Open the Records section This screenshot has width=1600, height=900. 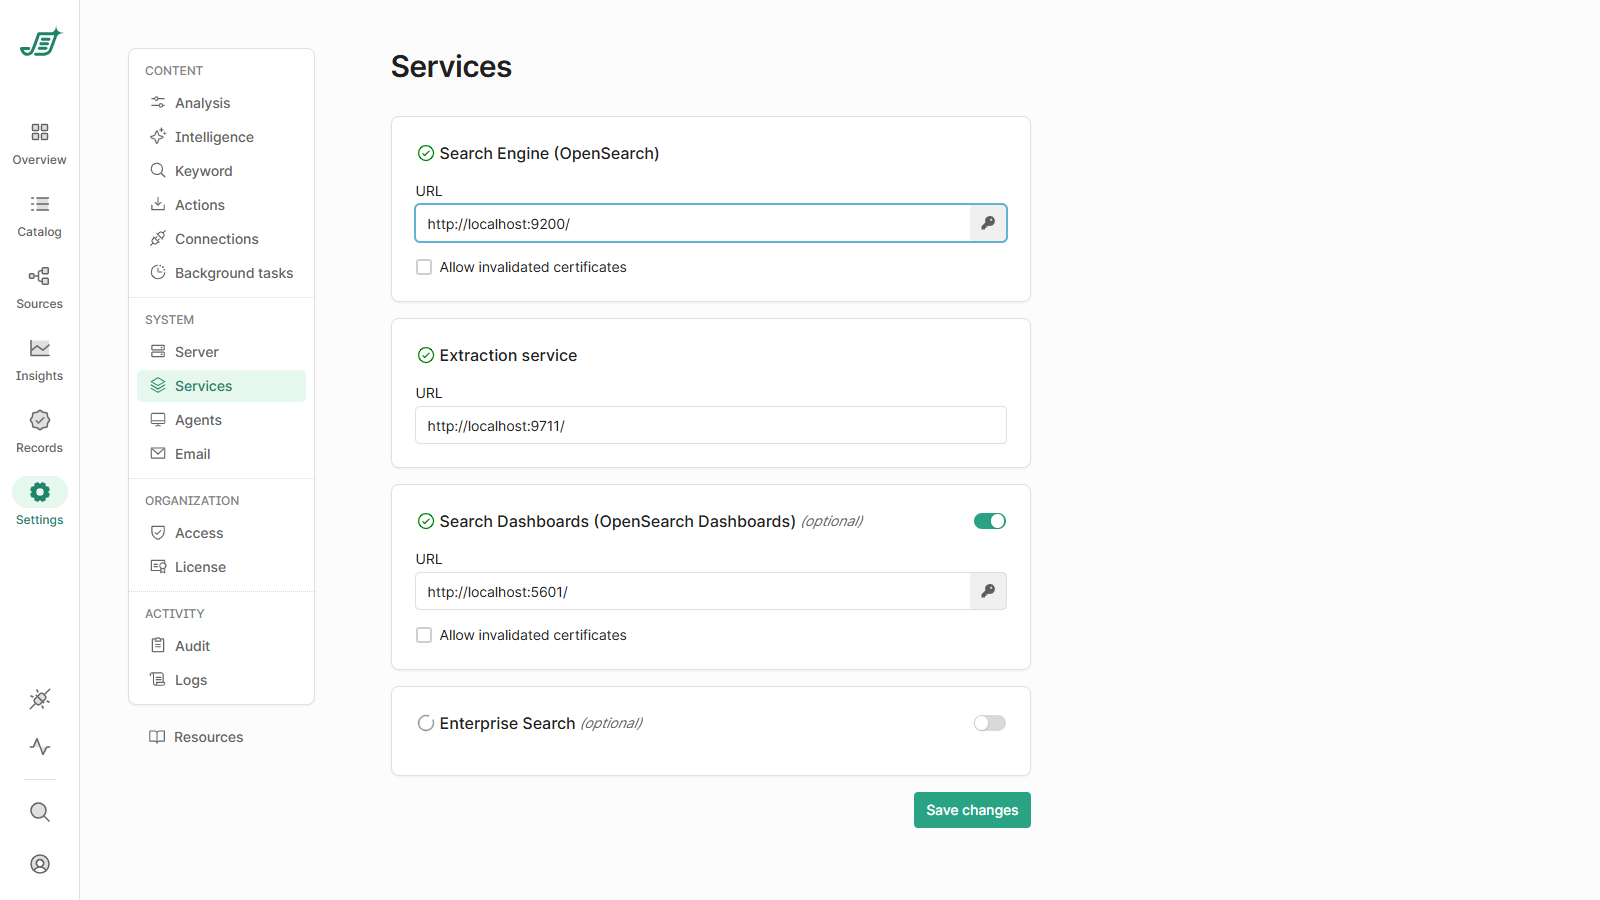coord(40,432)
